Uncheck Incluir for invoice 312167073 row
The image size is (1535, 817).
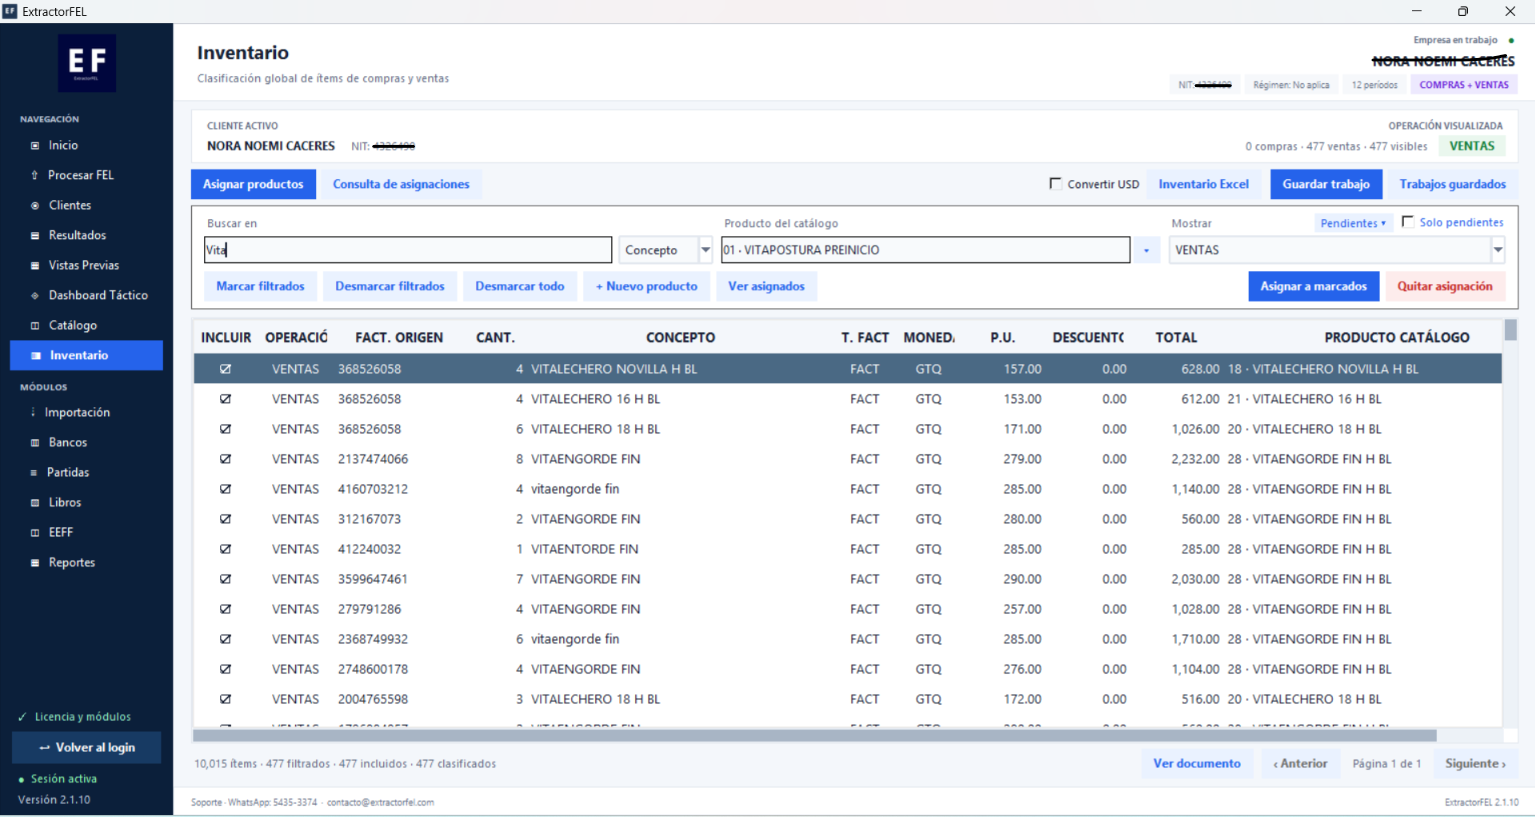[x=225, y=519]
